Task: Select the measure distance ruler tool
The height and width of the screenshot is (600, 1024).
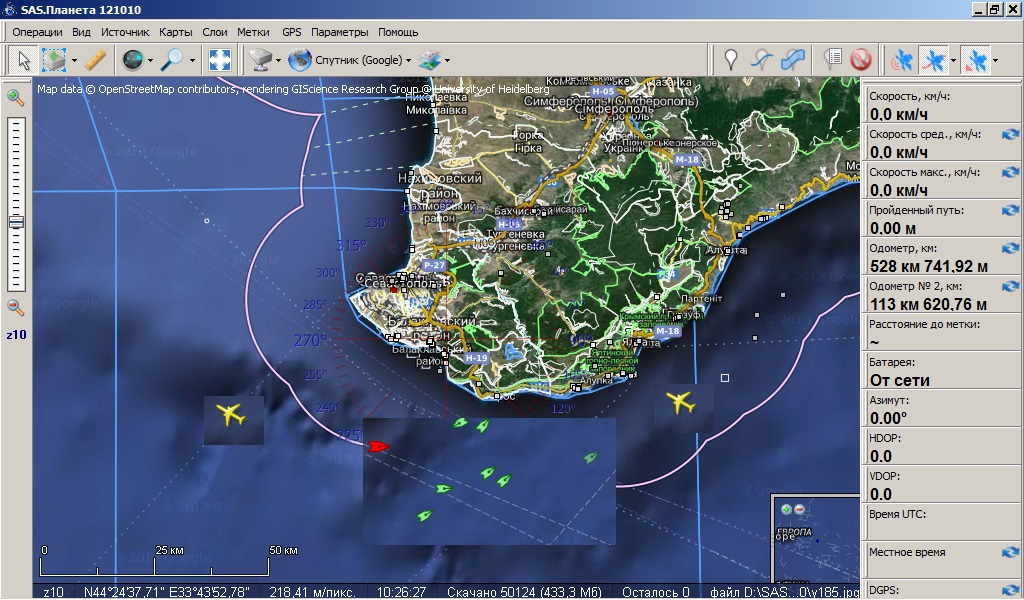Action: [x=95, y=60]
